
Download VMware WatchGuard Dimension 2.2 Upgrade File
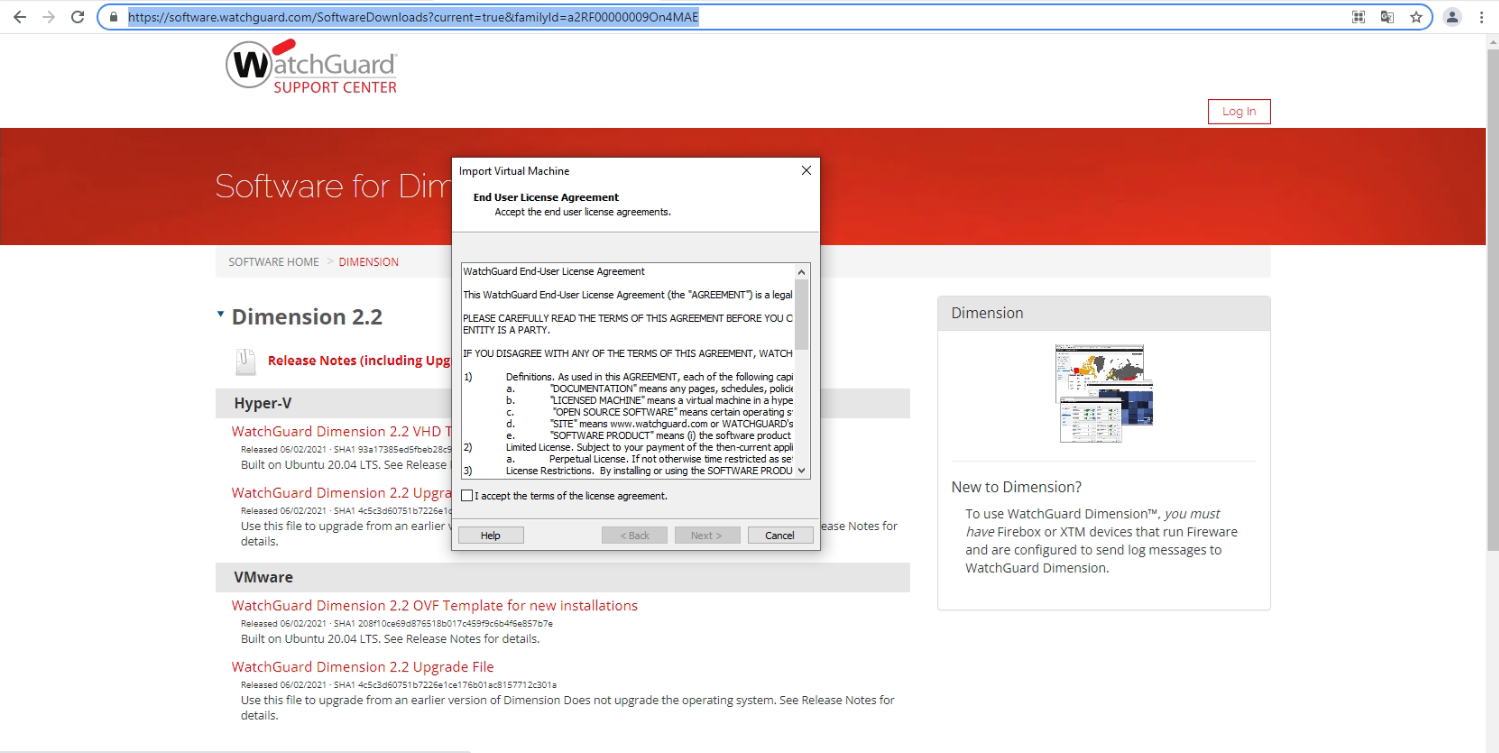click(362, 666)
